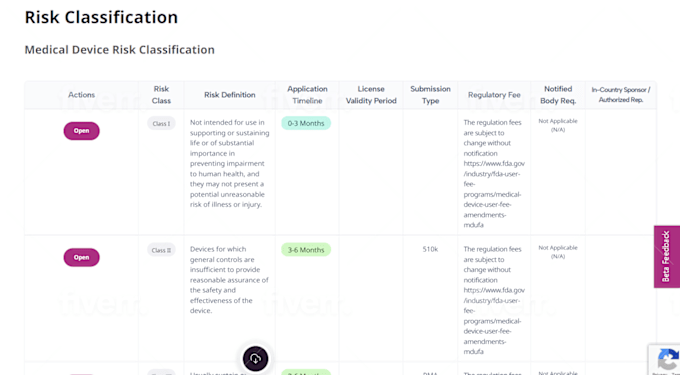Open the Beta Feedback side tab
The height and width of the screenshot is (375, 680).
(667, 257)
